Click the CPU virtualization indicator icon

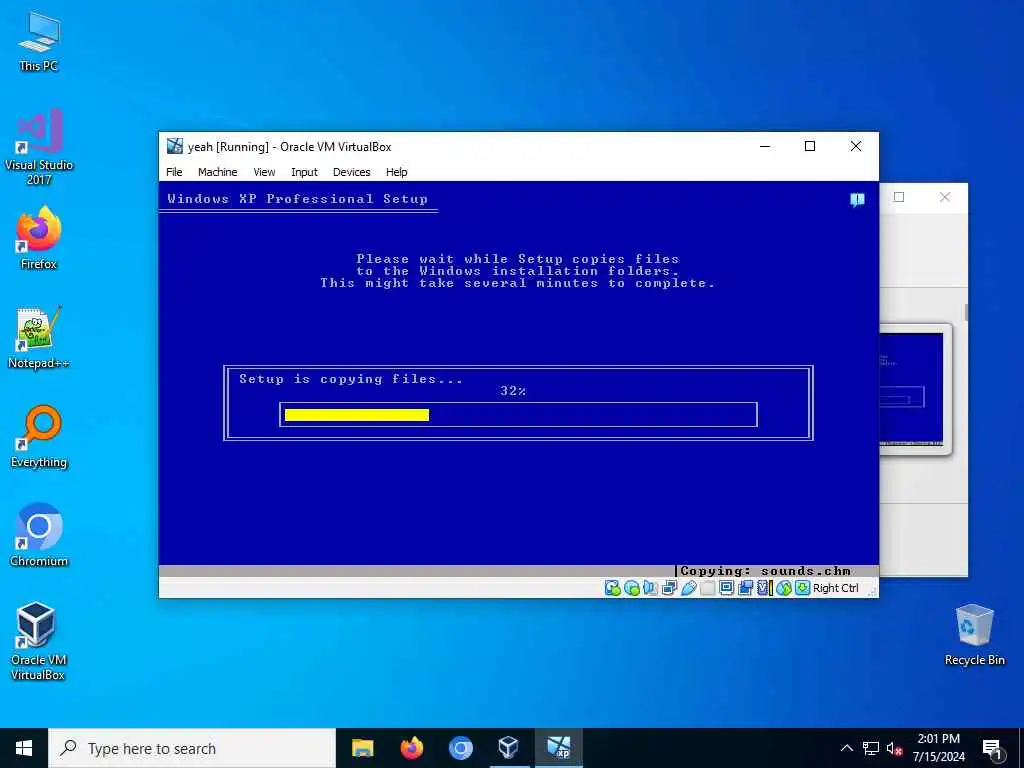(x=764, y=588)
